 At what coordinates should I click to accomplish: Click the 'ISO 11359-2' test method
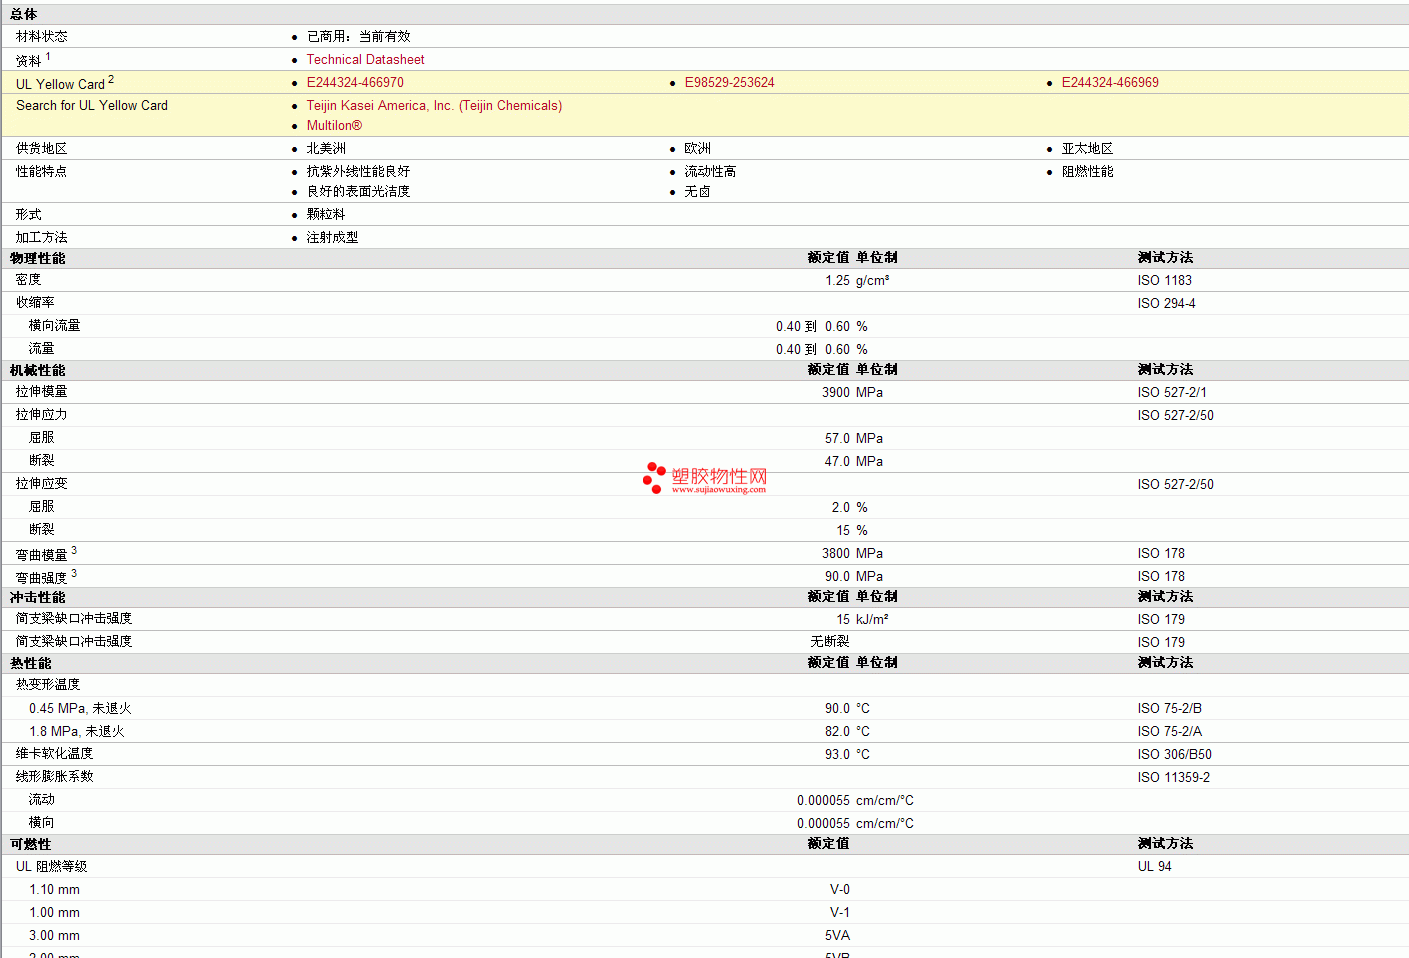click(1173, 778)
